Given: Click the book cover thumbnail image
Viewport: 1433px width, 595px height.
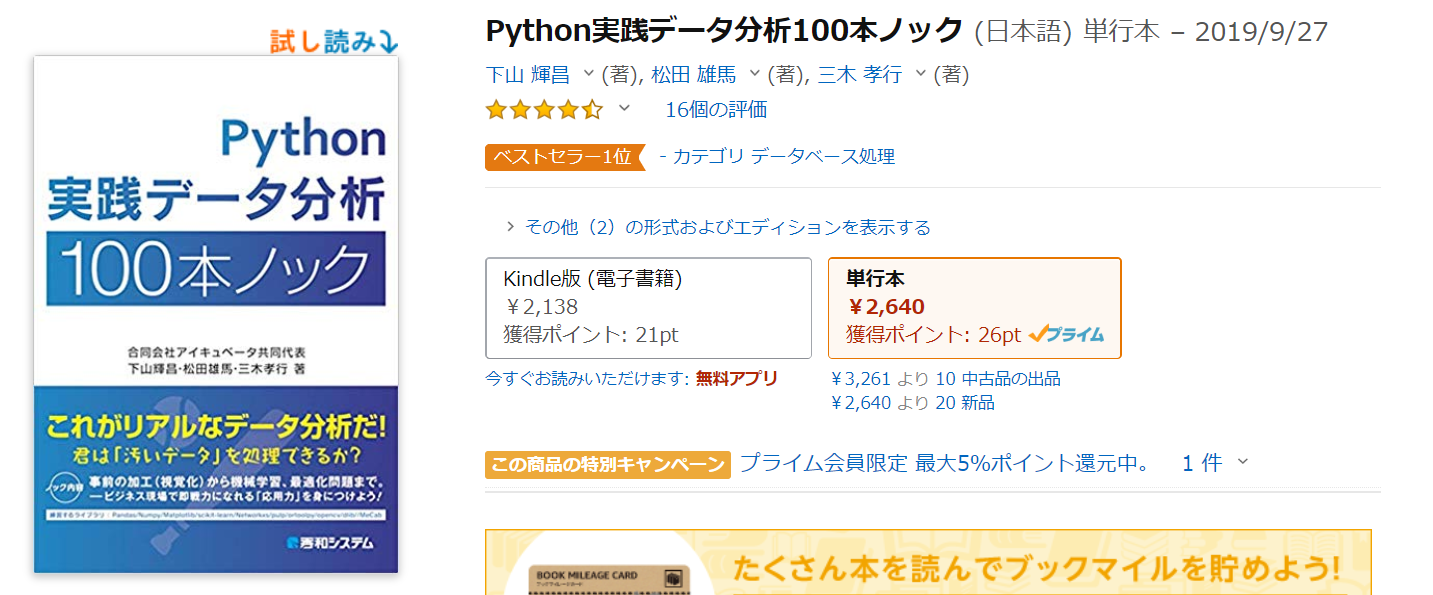Looking at the screenshot, I should (216, 314).
